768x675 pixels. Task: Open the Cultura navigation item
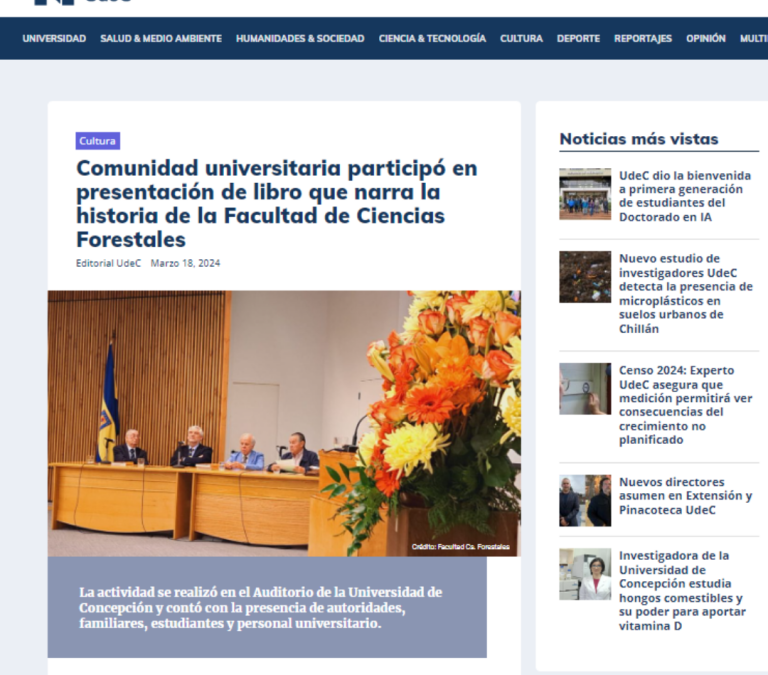521,39
